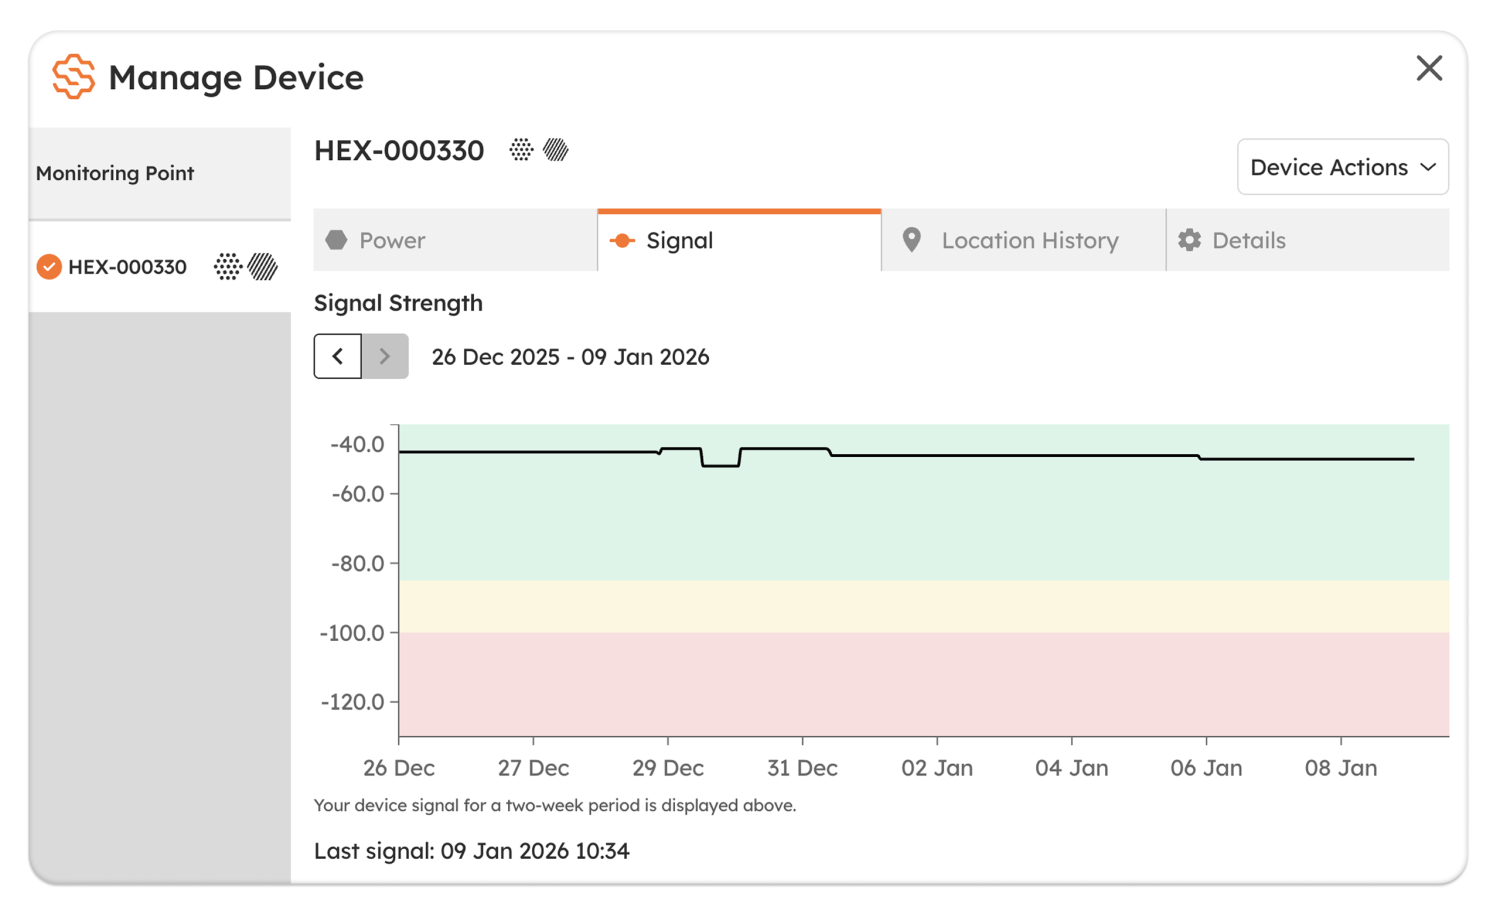Click the Signal Strength heading

click(x=398, y=303)
